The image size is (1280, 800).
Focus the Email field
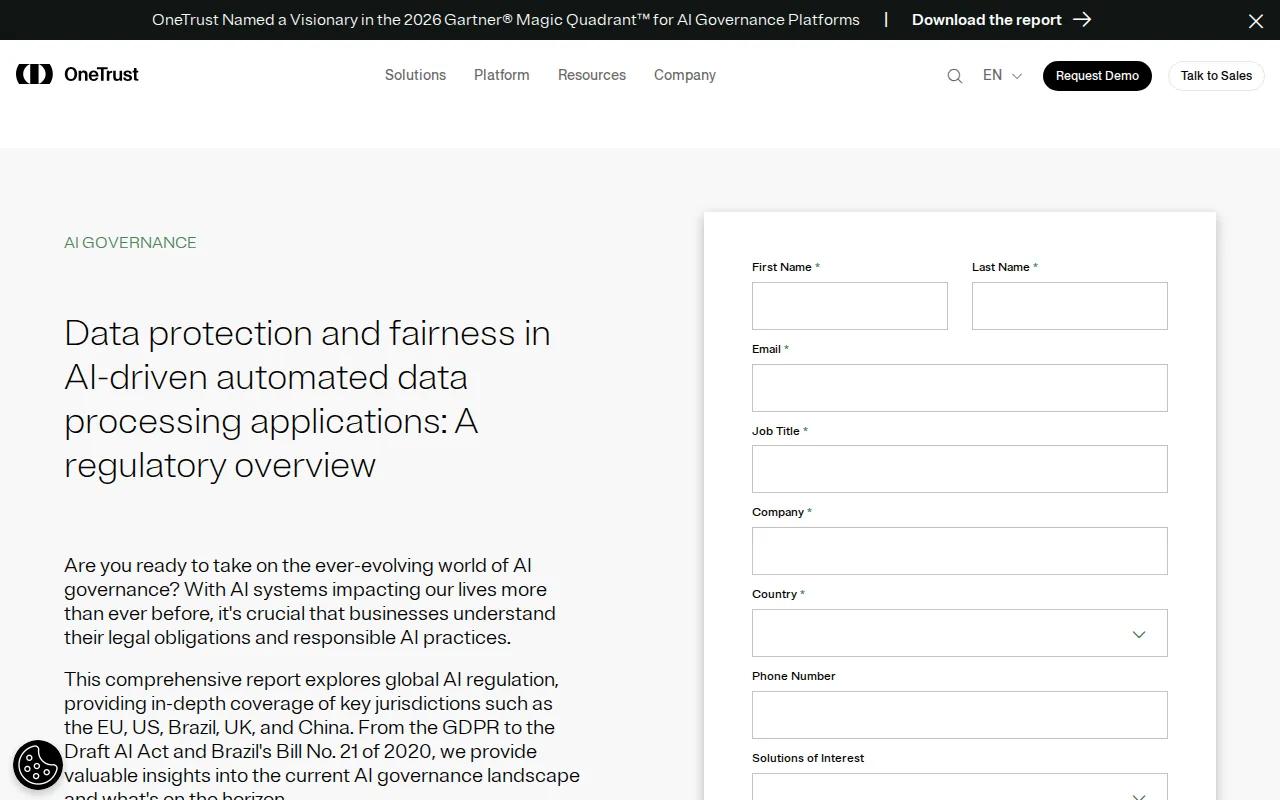coord(960,388)
